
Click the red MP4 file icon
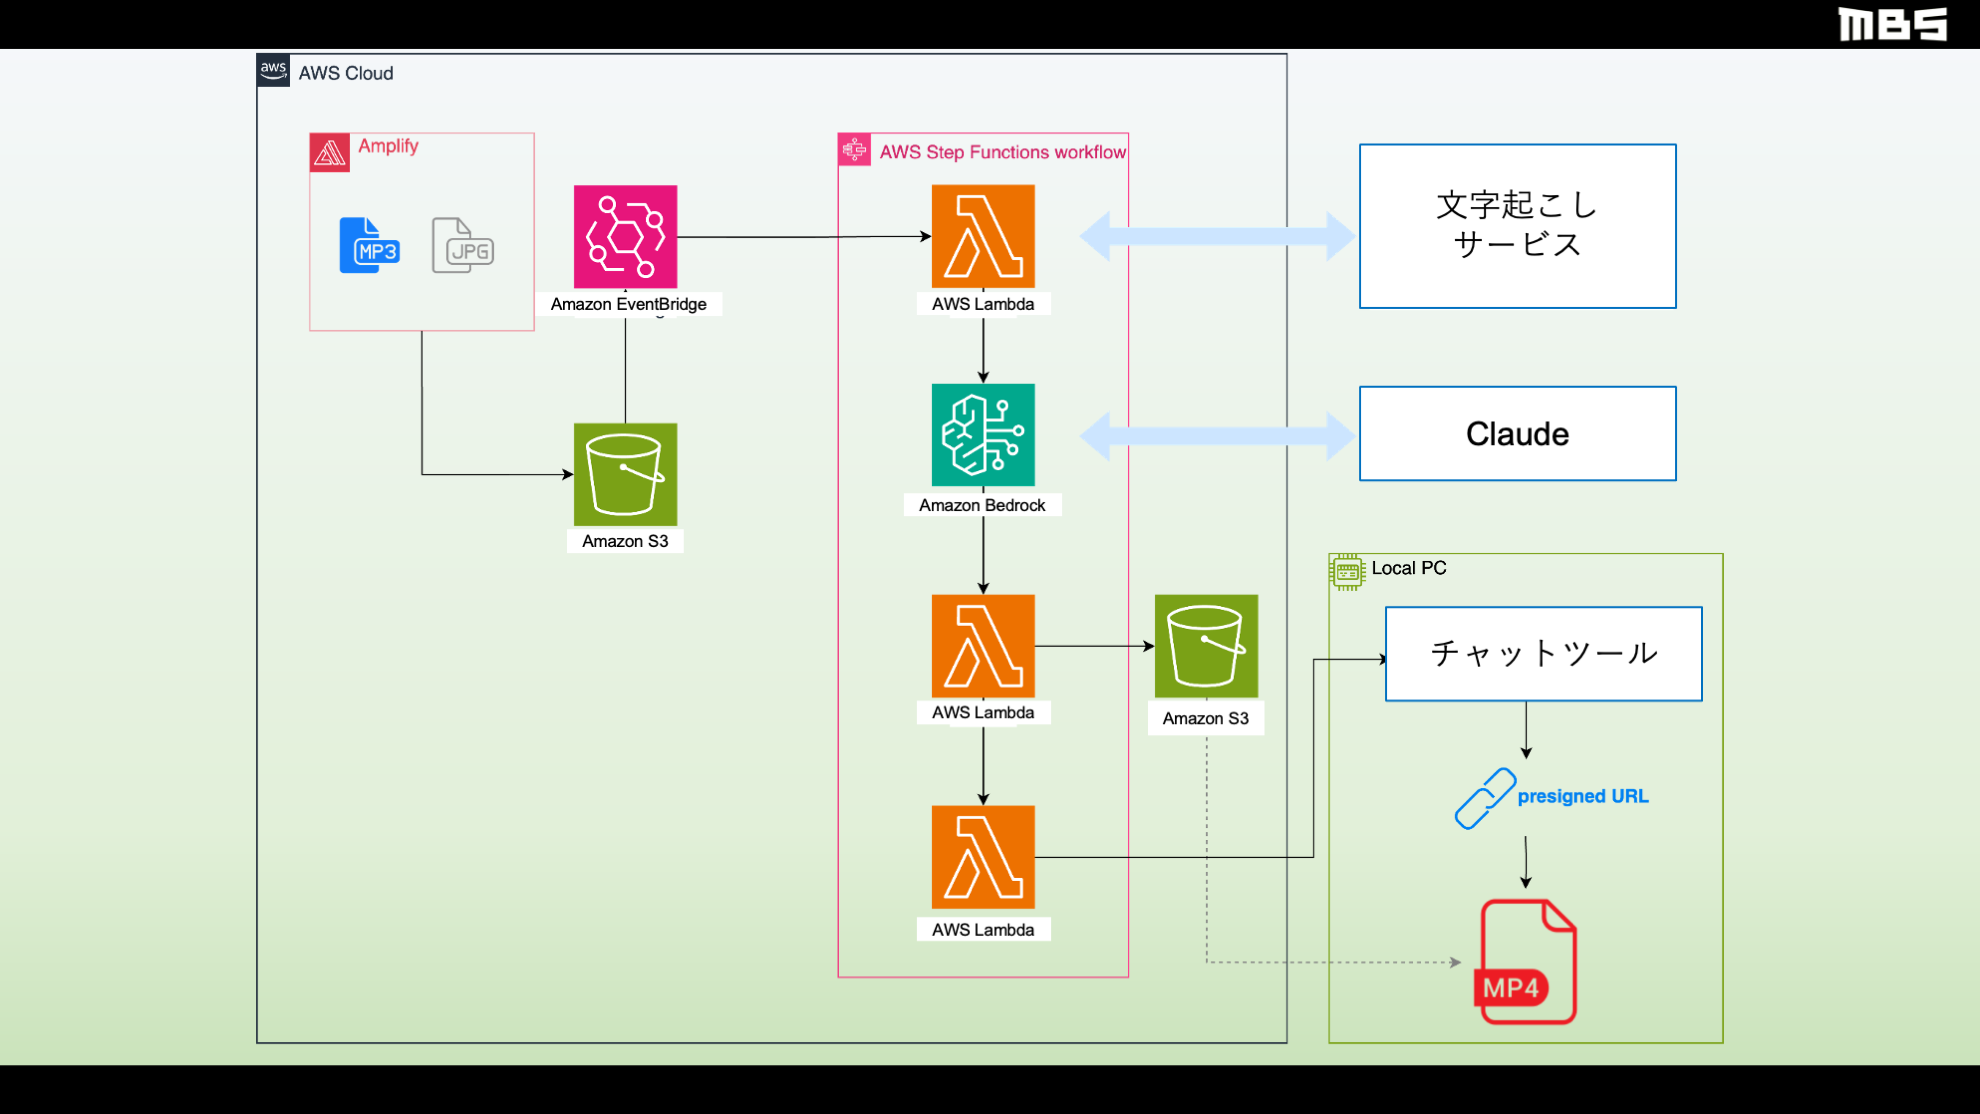[1526, 962]
